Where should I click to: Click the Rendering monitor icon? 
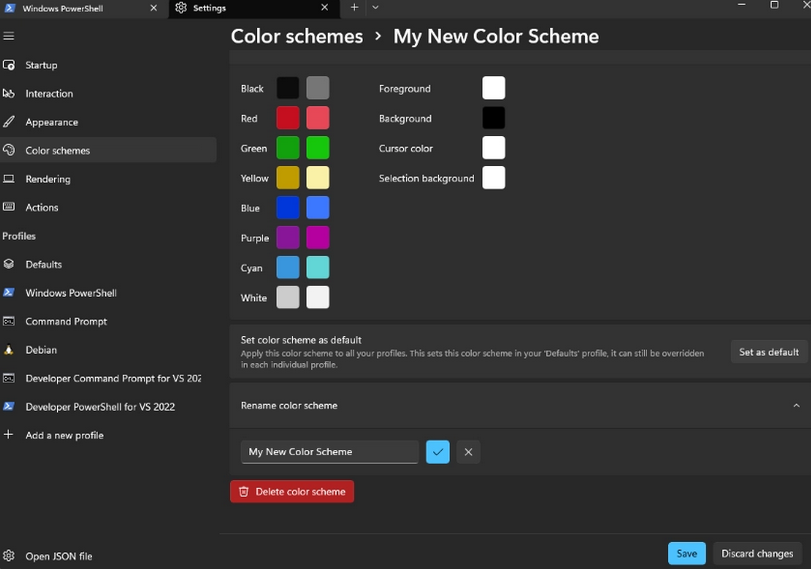click(x=9, y=179)
